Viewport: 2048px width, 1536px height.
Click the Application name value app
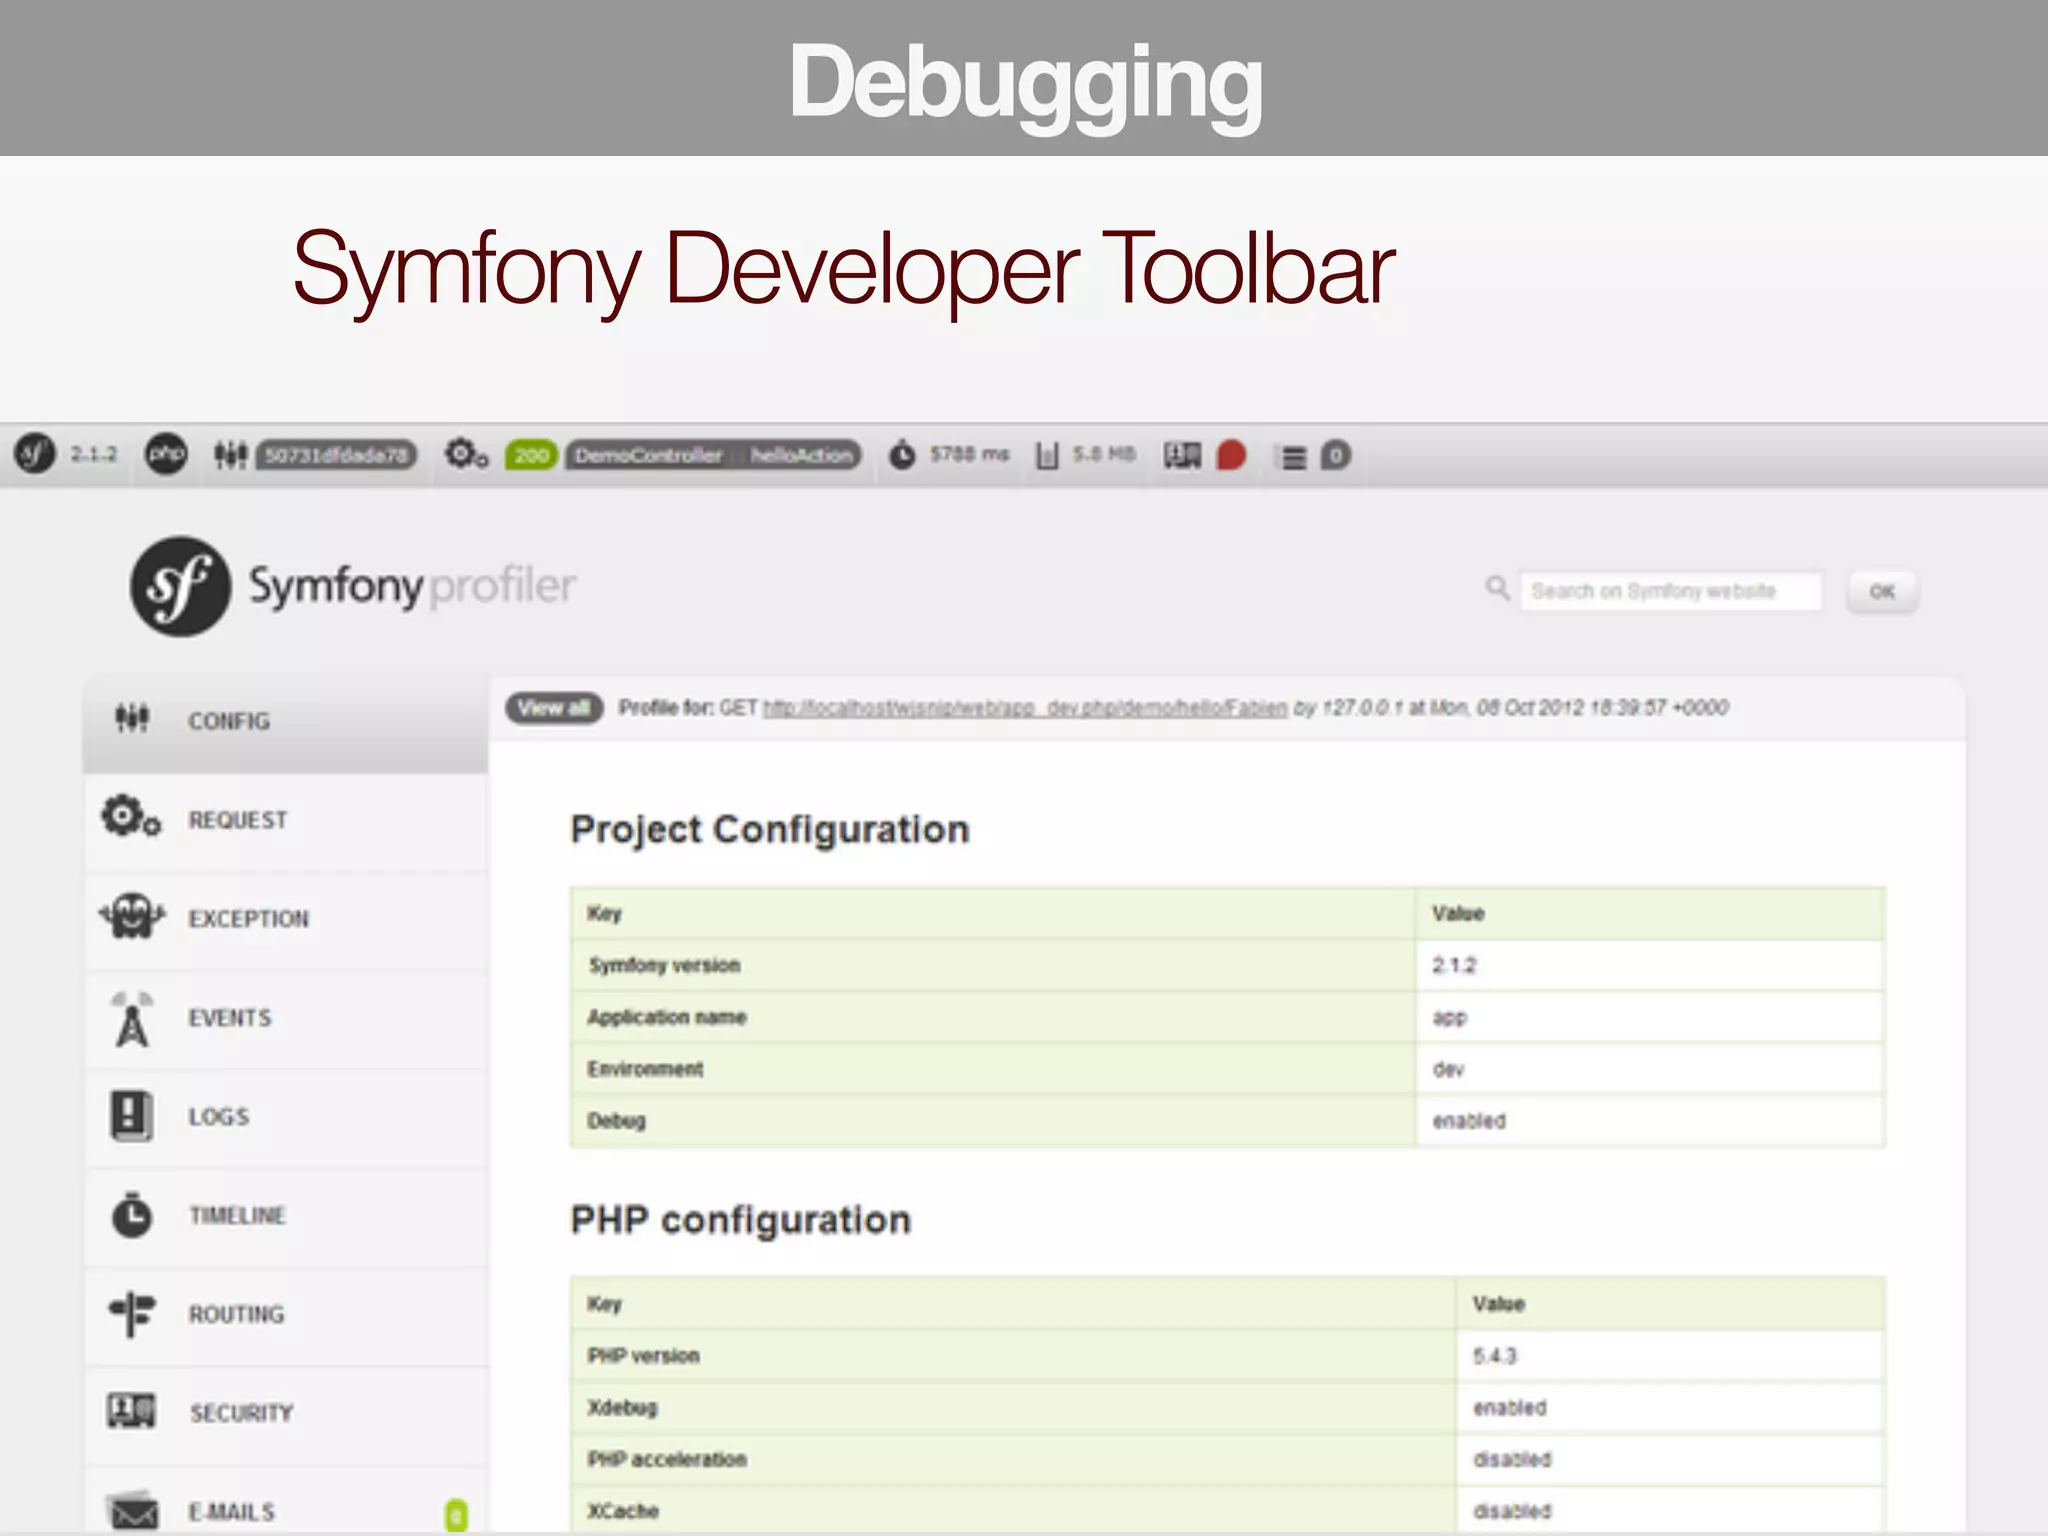[x=1449, y=1018]
